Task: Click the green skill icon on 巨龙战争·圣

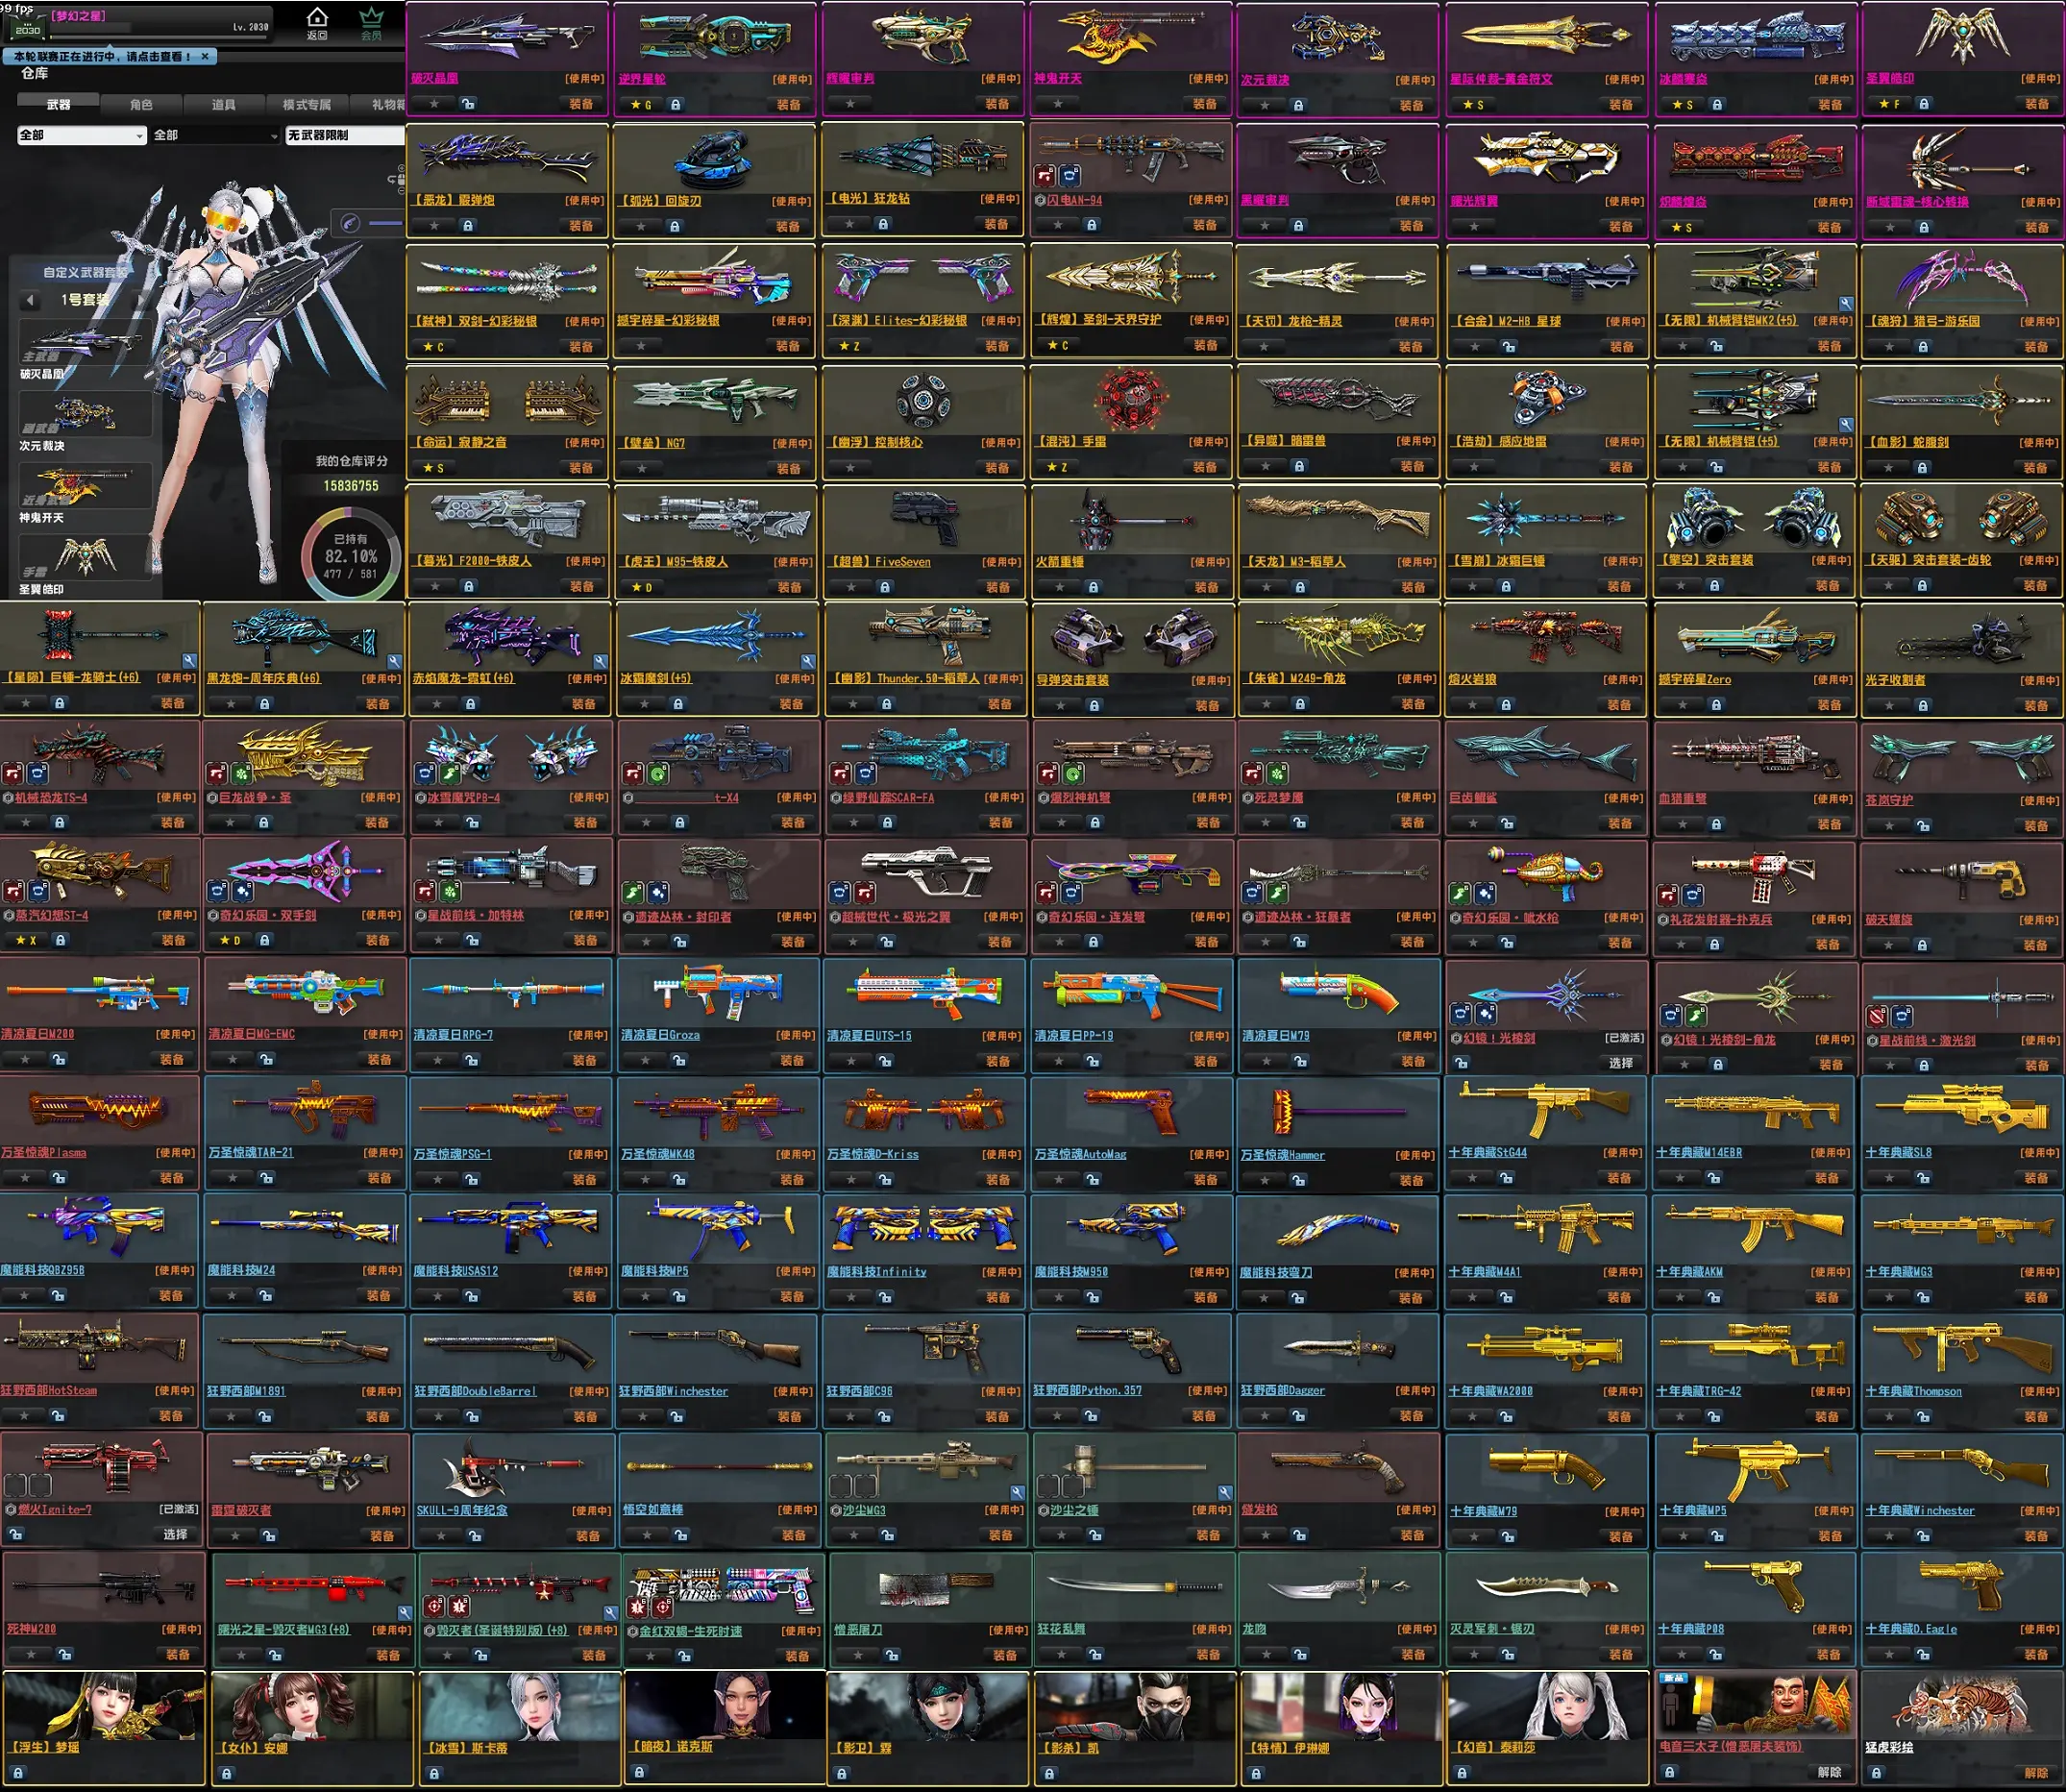Action: point(241,773)
